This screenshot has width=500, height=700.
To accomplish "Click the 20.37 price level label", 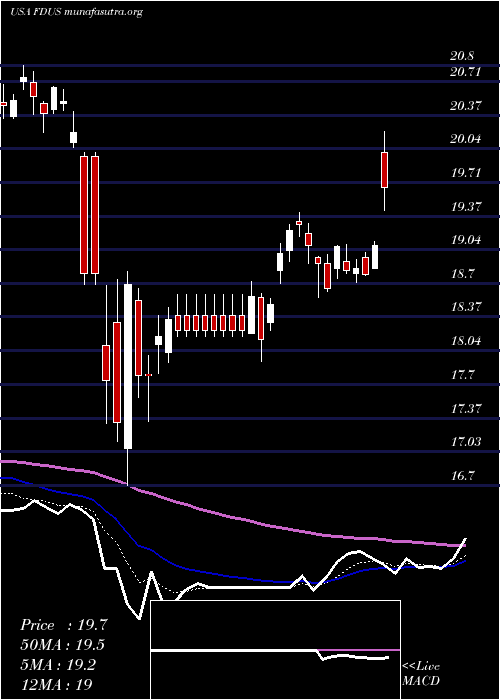I will (x=465, y=106).
